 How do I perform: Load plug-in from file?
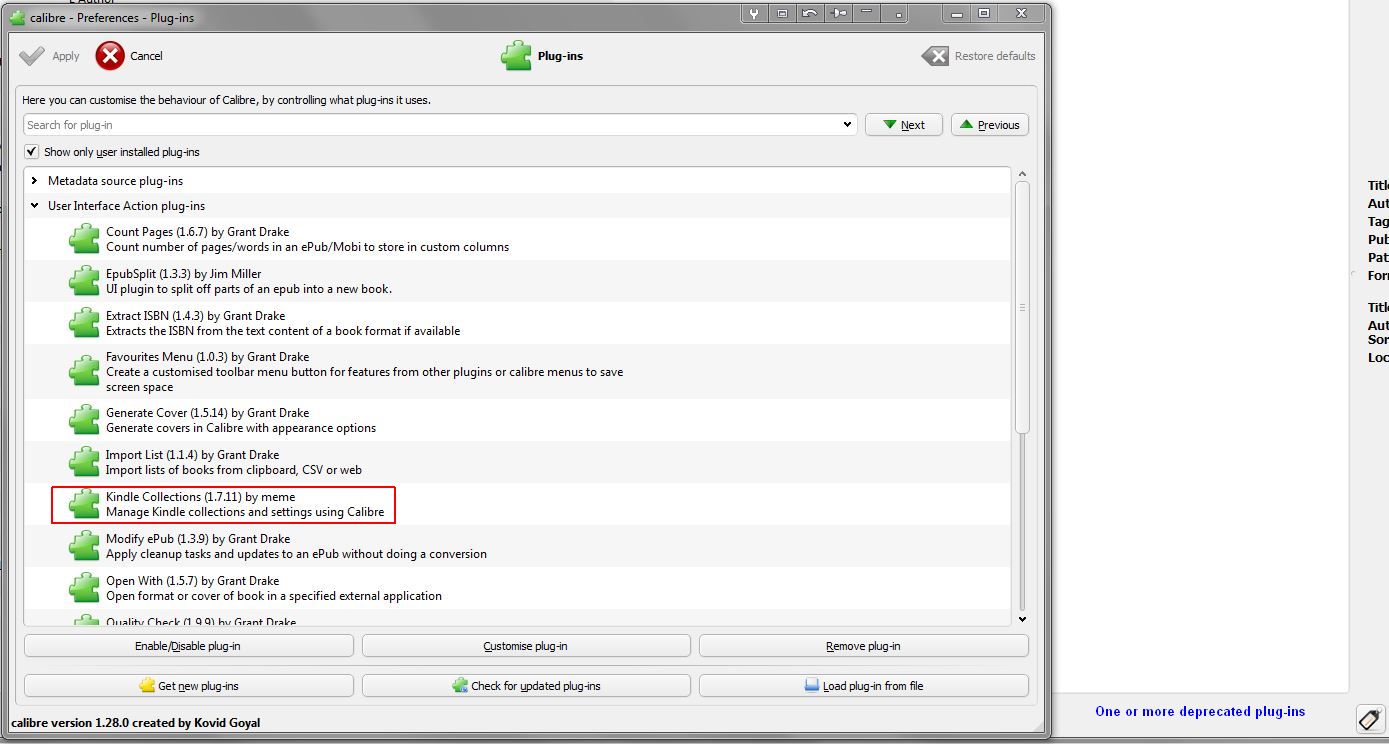tap(864, 686)
